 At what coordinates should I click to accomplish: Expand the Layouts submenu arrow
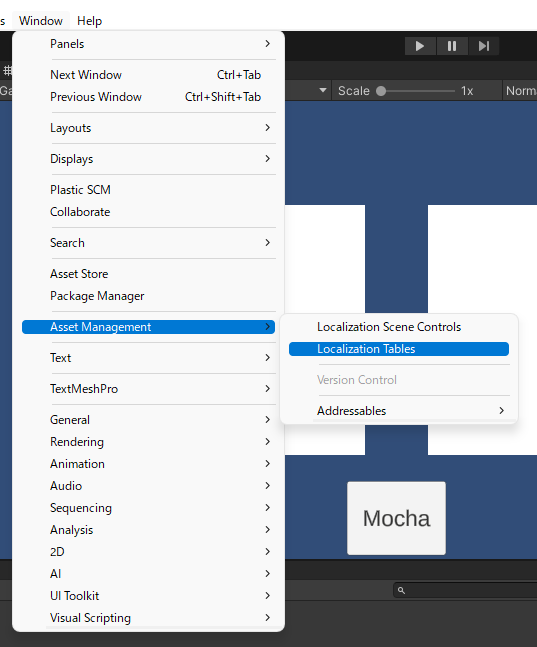point(267,128)
